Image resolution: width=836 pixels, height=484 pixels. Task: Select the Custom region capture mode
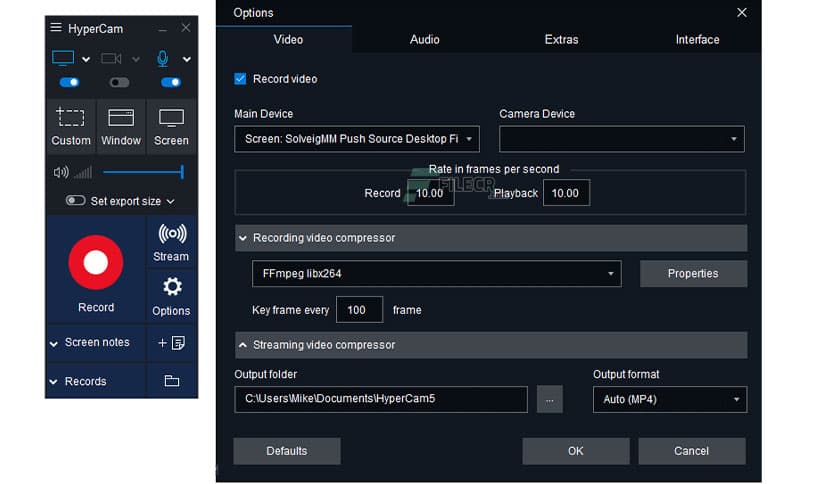click(x=71, y=127)
